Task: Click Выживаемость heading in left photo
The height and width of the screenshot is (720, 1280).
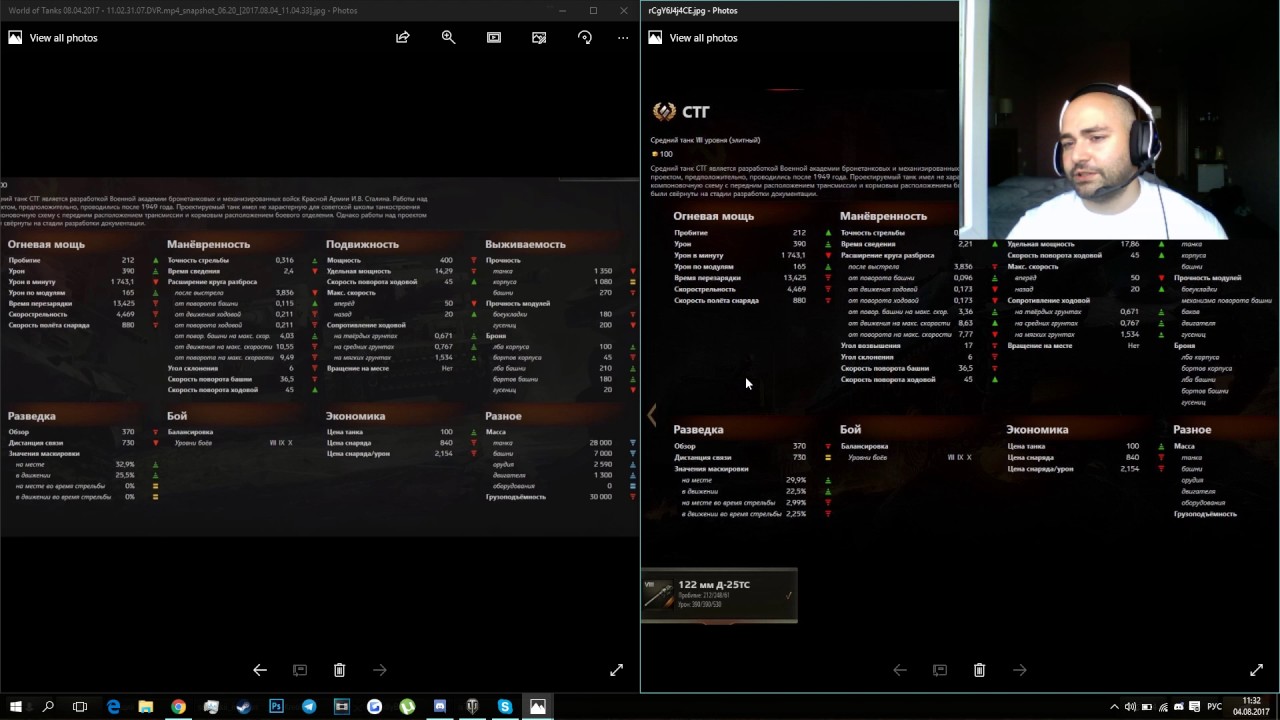Action: [525, 244]
